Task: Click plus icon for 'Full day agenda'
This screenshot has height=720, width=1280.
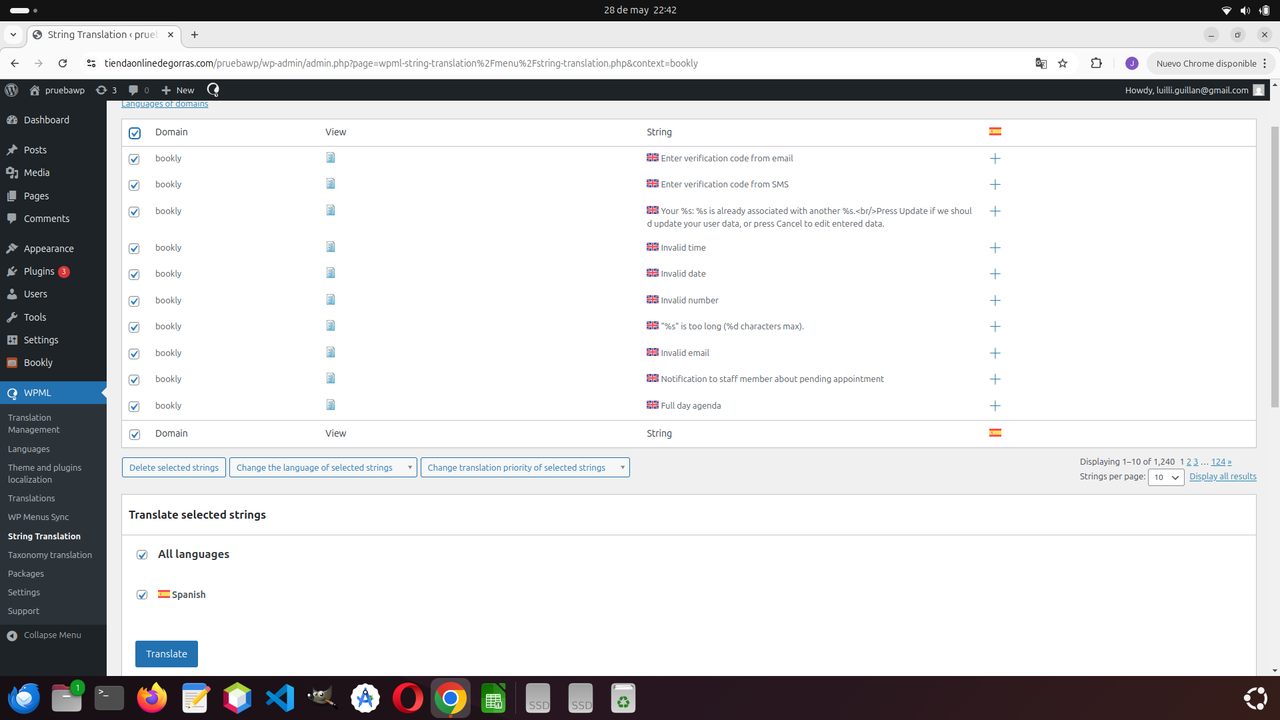Action: 995,406
